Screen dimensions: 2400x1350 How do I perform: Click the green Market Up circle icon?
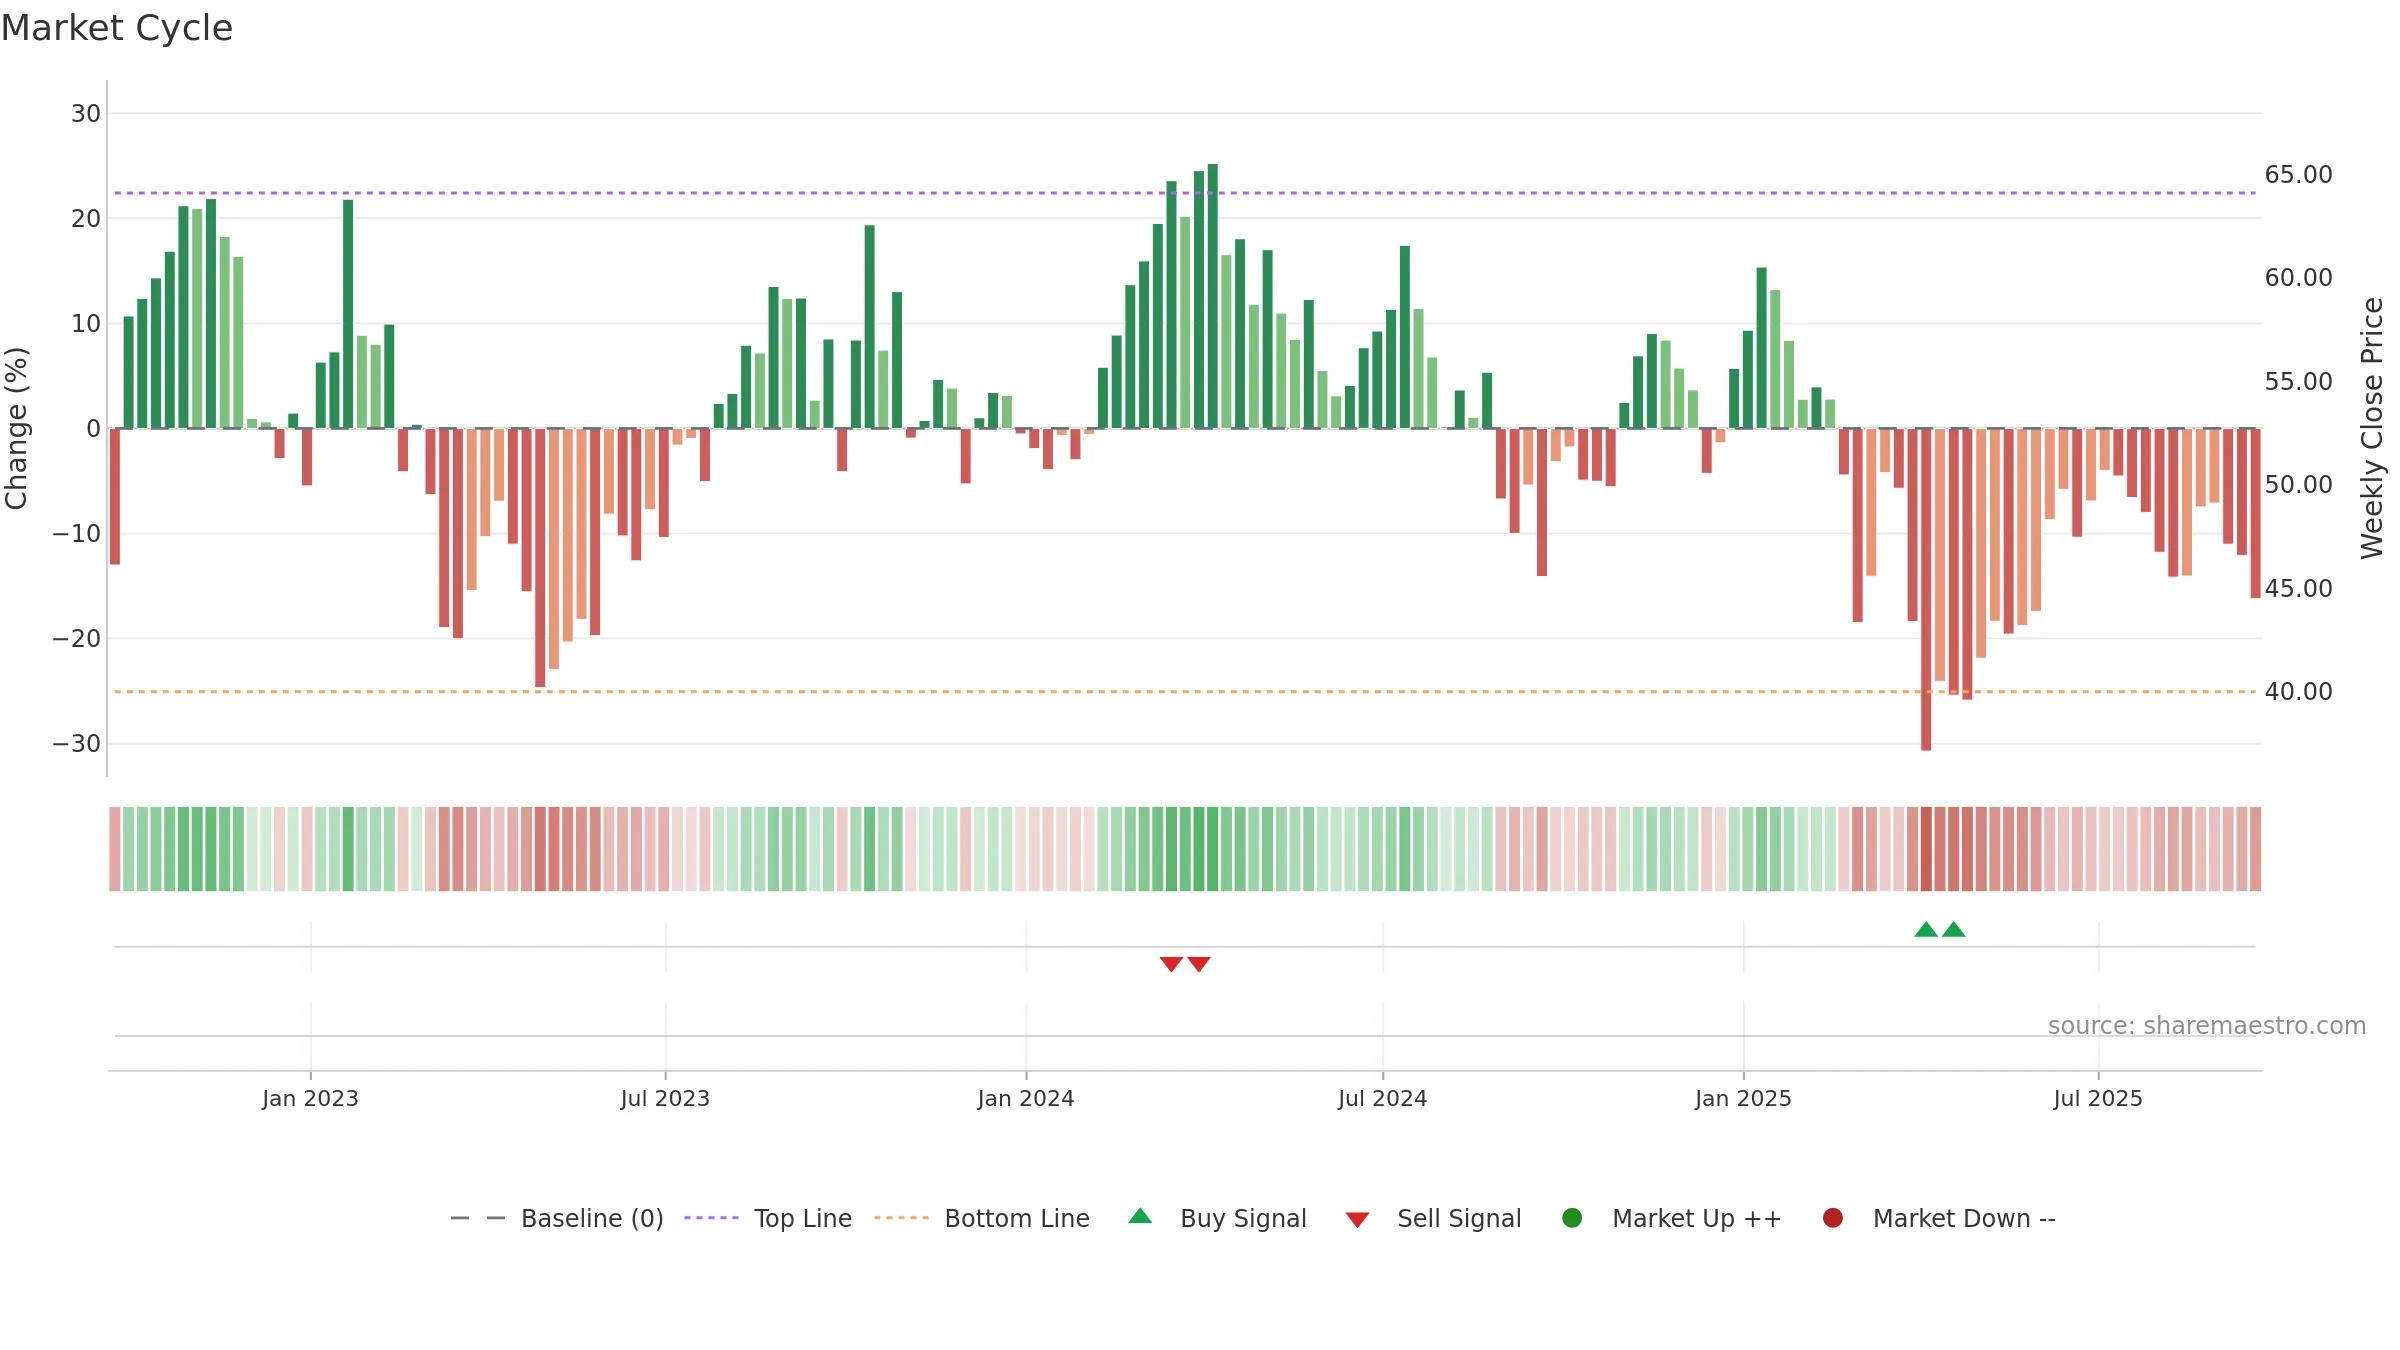pos(1572,1218)
